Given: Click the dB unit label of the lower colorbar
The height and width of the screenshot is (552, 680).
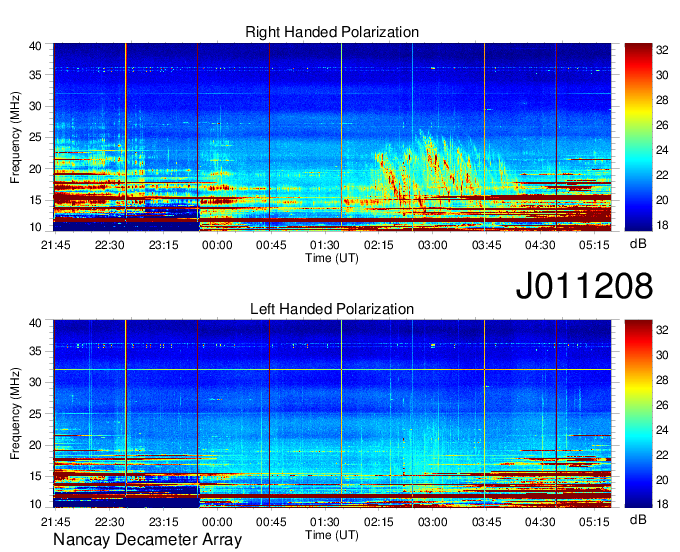Looking at the screenshot, I should point(638,519).
